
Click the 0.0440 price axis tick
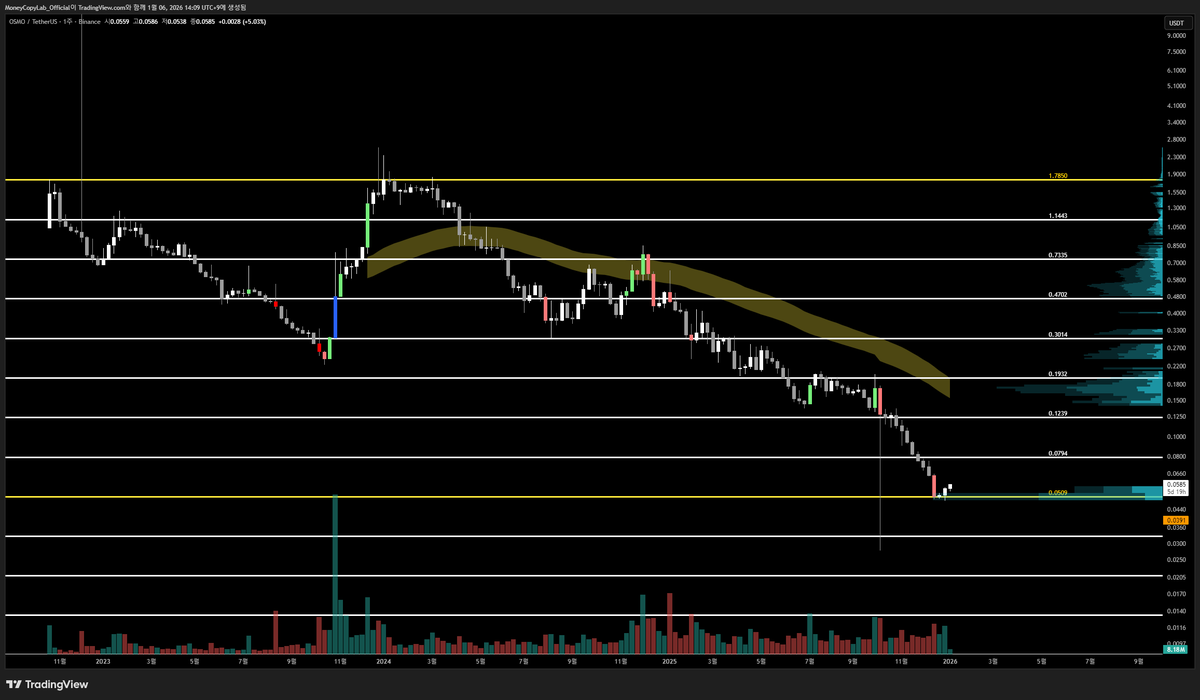click(x=1175, y=509)
